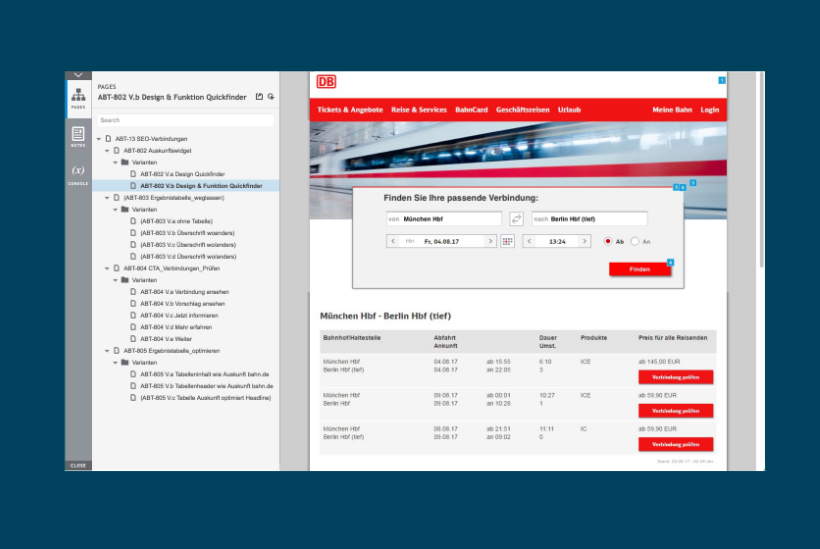The image size is (820, 549).
Task: Open the calendar date picker icon
Action: [508, 241]
